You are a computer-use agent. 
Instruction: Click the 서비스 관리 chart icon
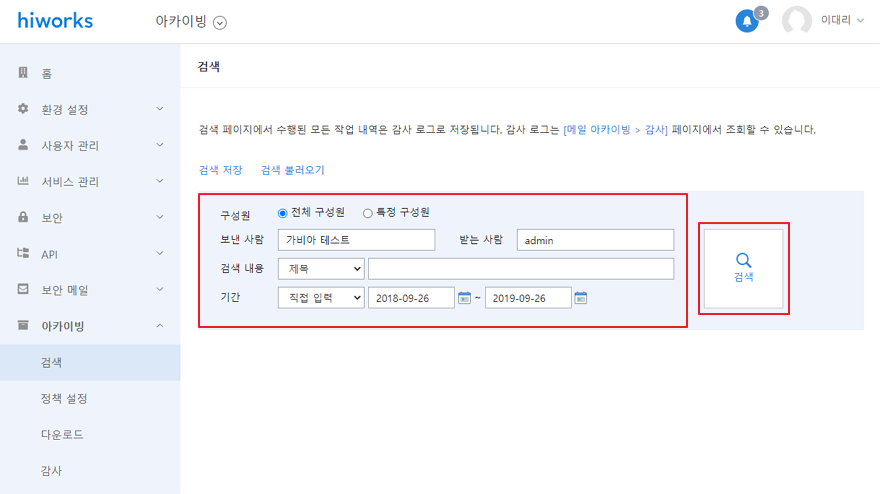tap(23, 180)
